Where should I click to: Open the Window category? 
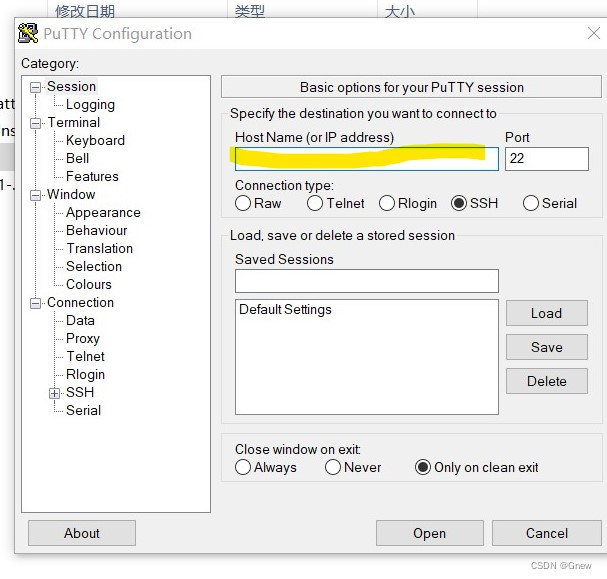71,194
